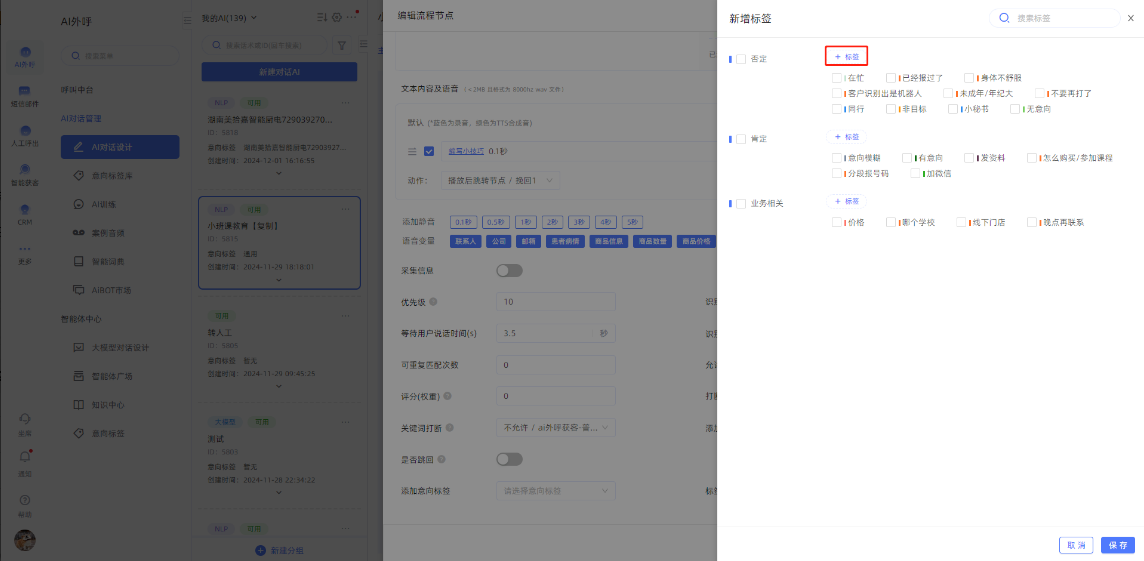
Task: Click the + 标签 button under 否定
Action: 846,57
